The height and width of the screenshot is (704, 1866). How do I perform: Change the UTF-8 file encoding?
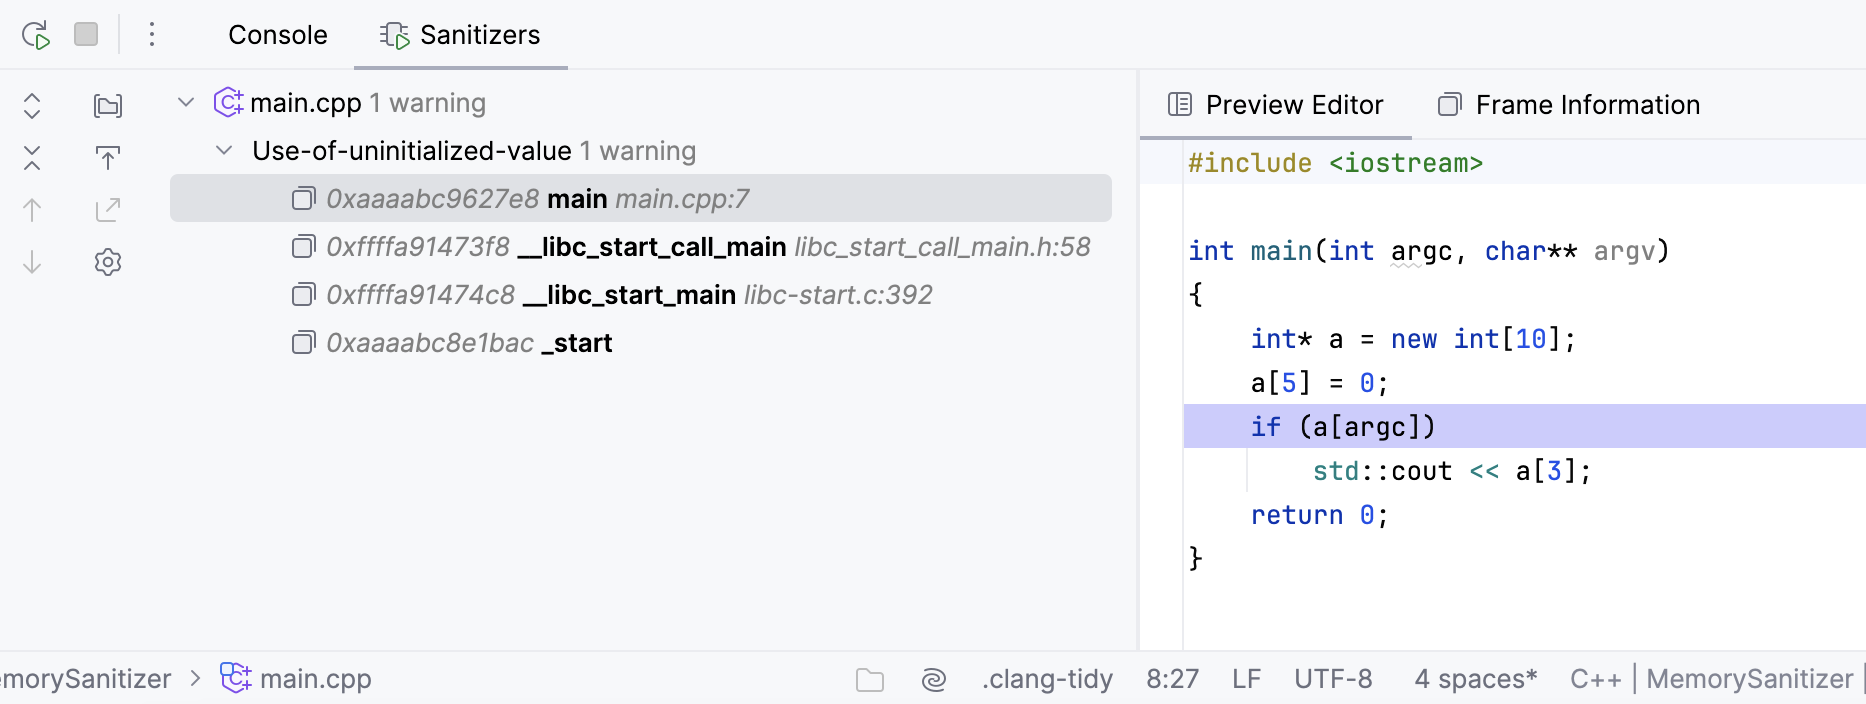1333,679
